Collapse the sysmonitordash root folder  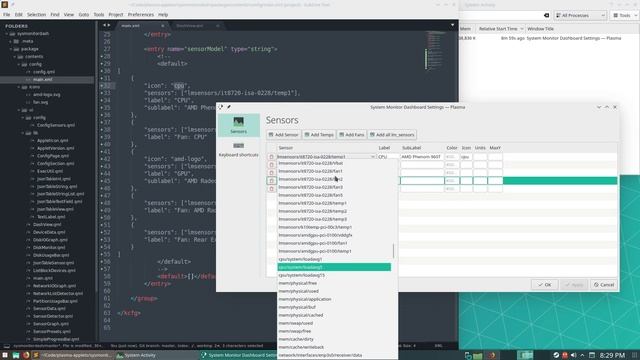(7, 34)
